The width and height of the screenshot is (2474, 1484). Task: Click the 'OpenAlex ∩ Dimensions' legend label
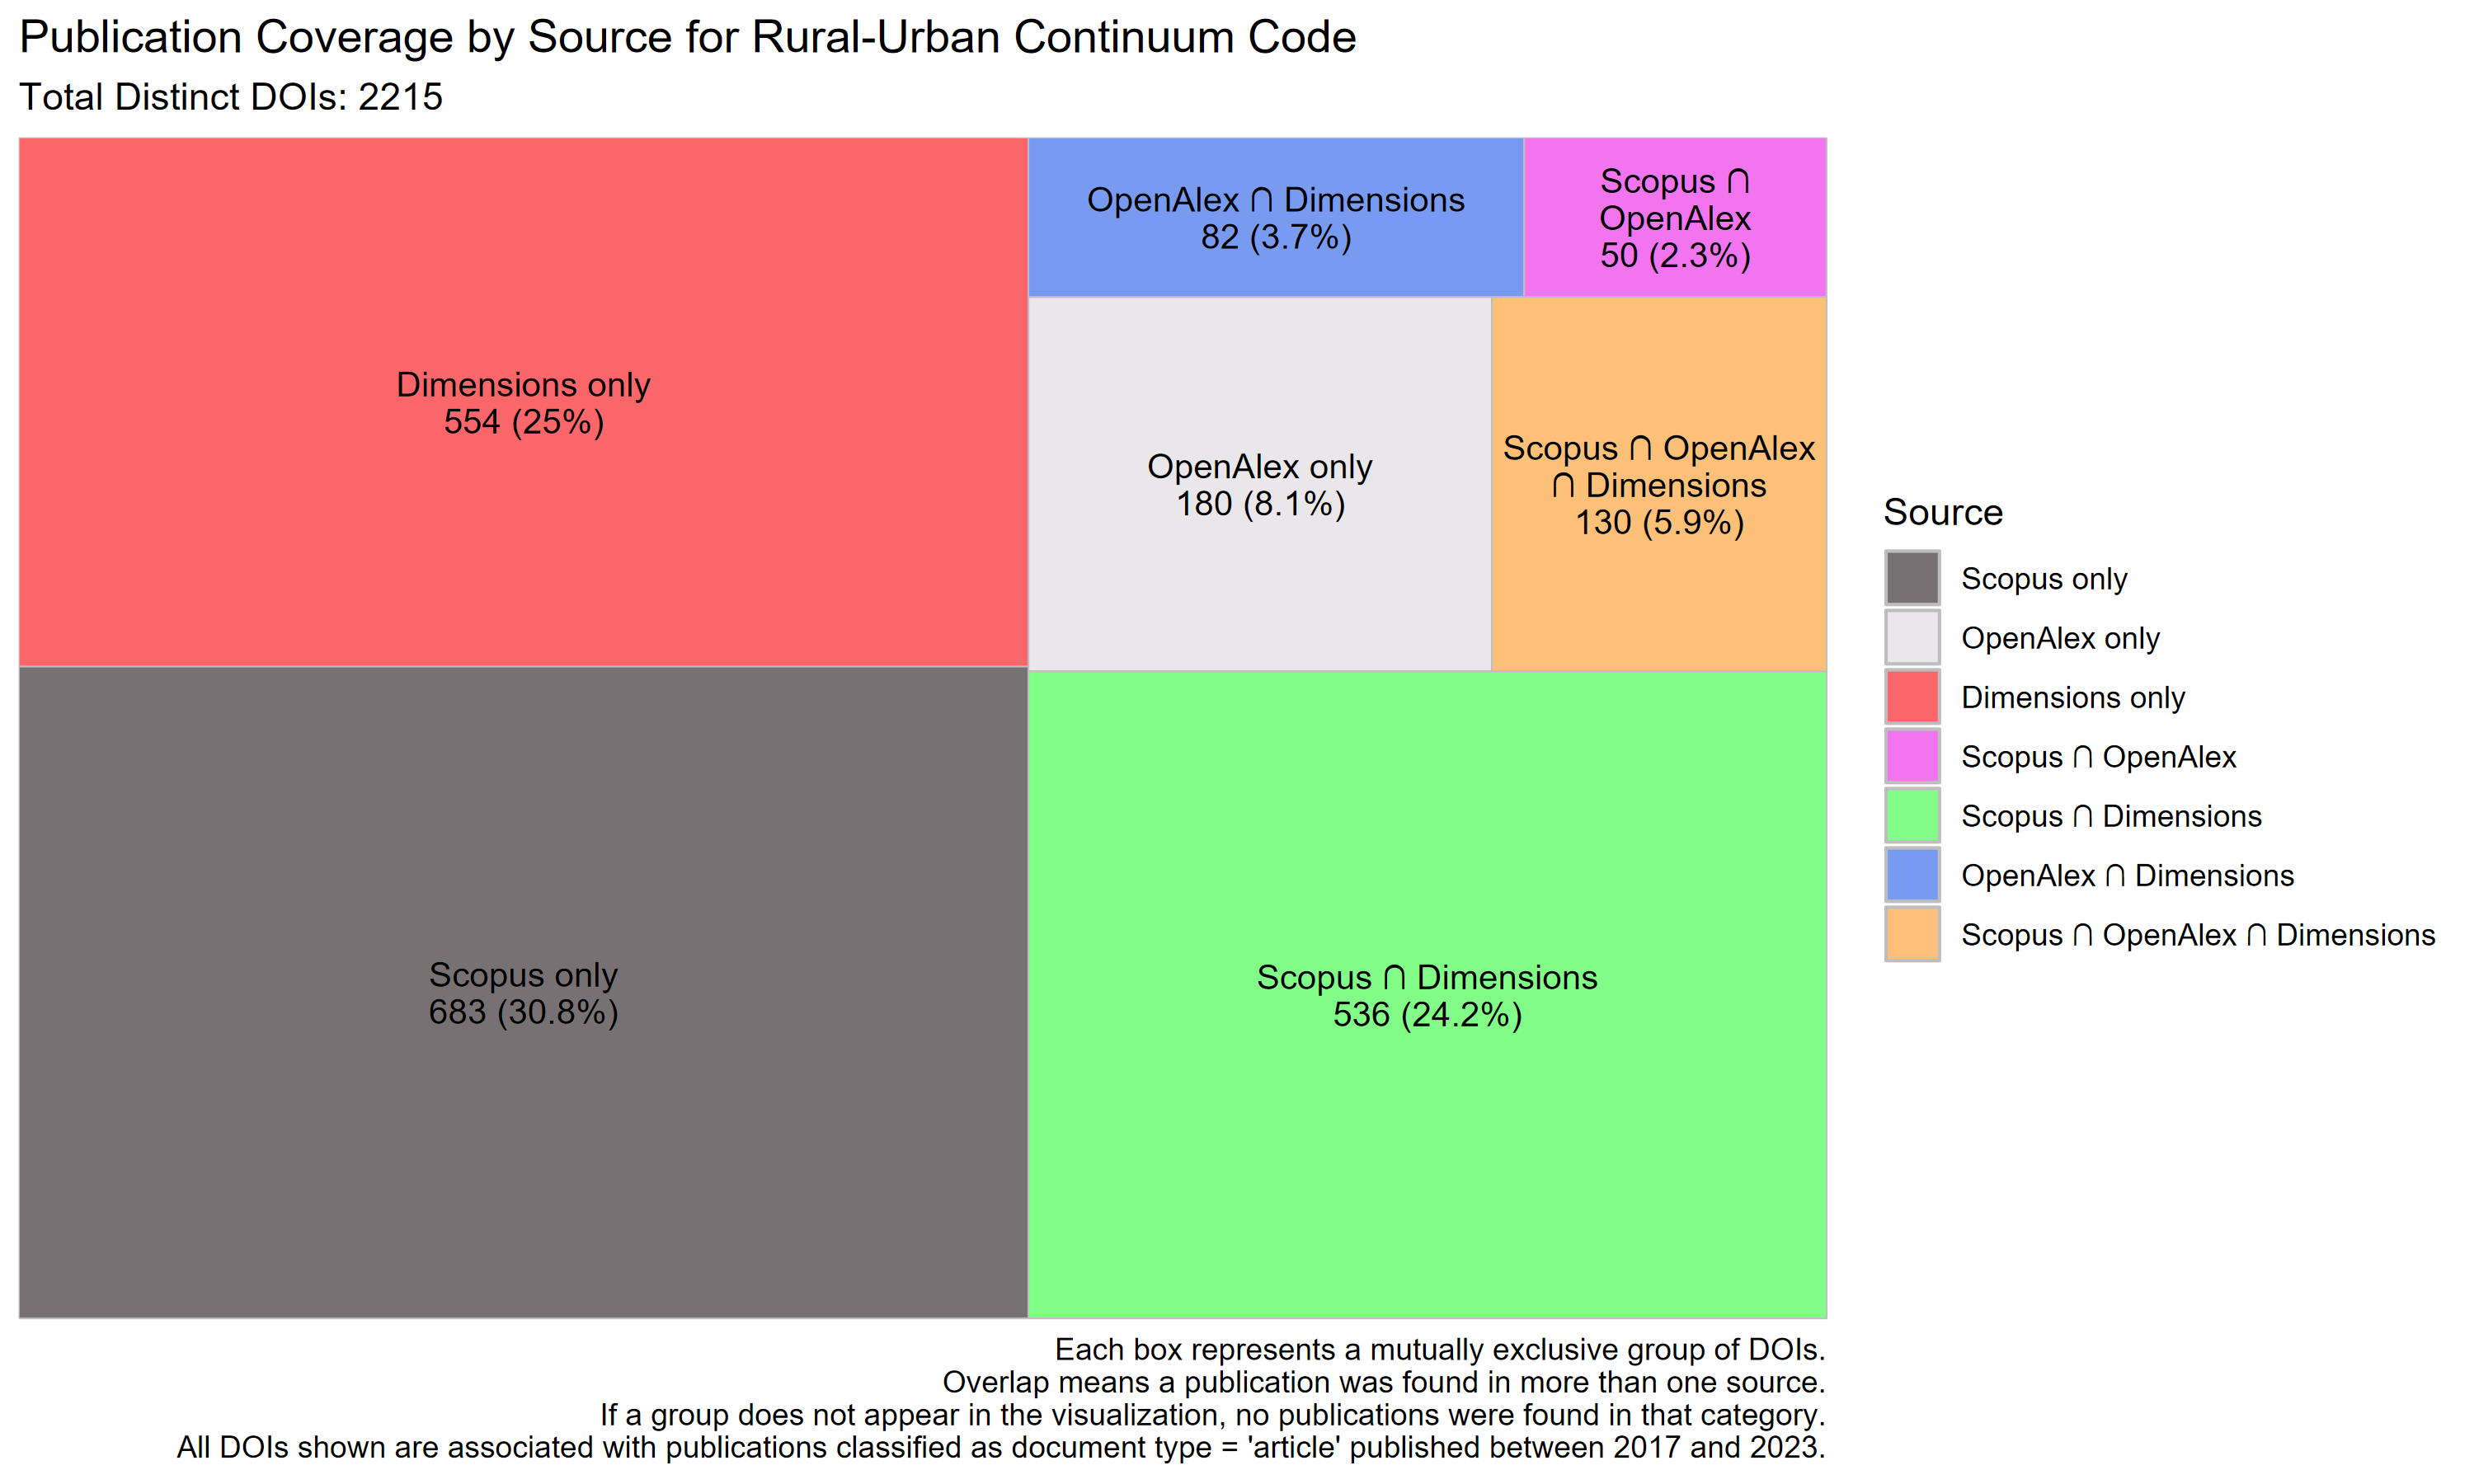tap(2127, 876)
